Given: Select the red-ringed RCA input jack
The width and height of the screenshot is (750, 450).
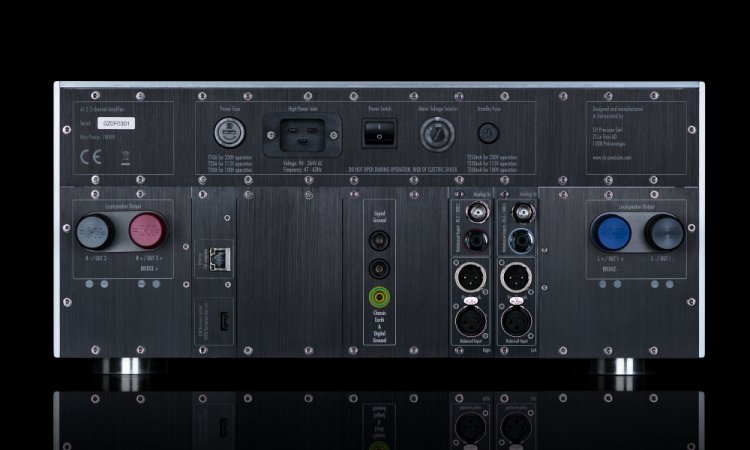Looking at the screenshot, I should pyautogui.click(x=476, y=241).
